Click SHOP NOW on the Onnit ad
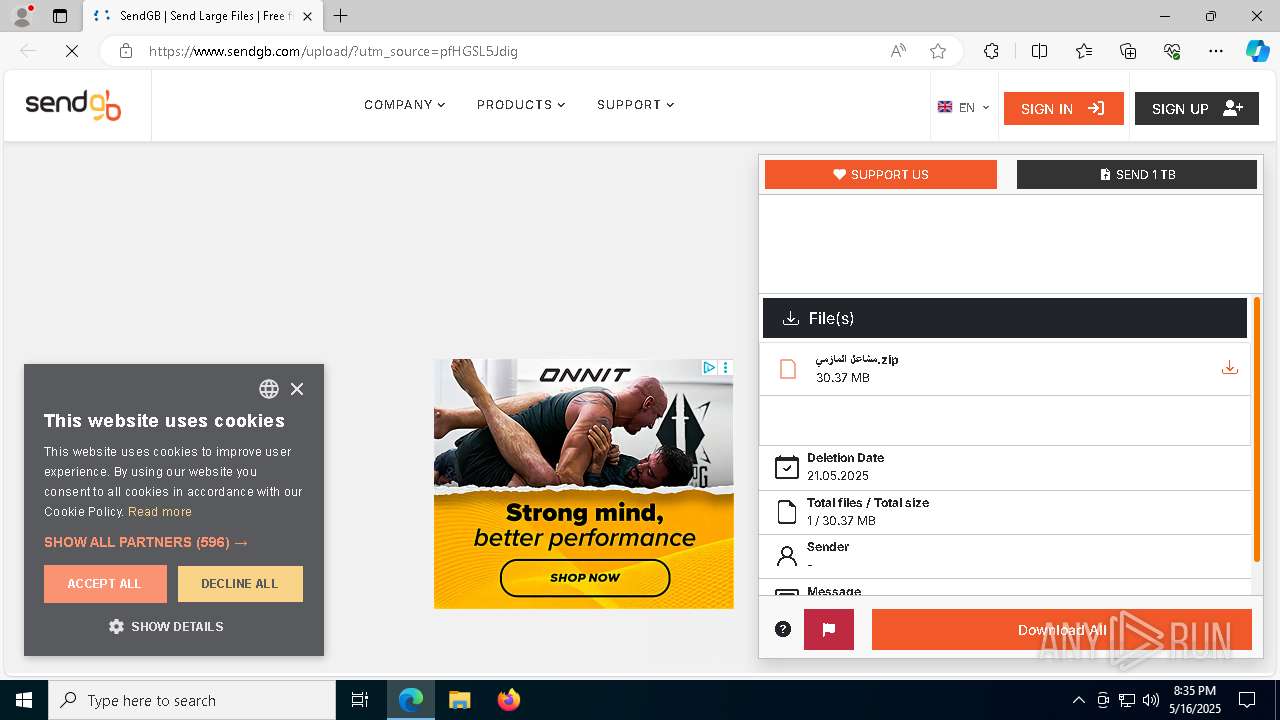Screen dimensions: 1280x720 pos(585,578)
